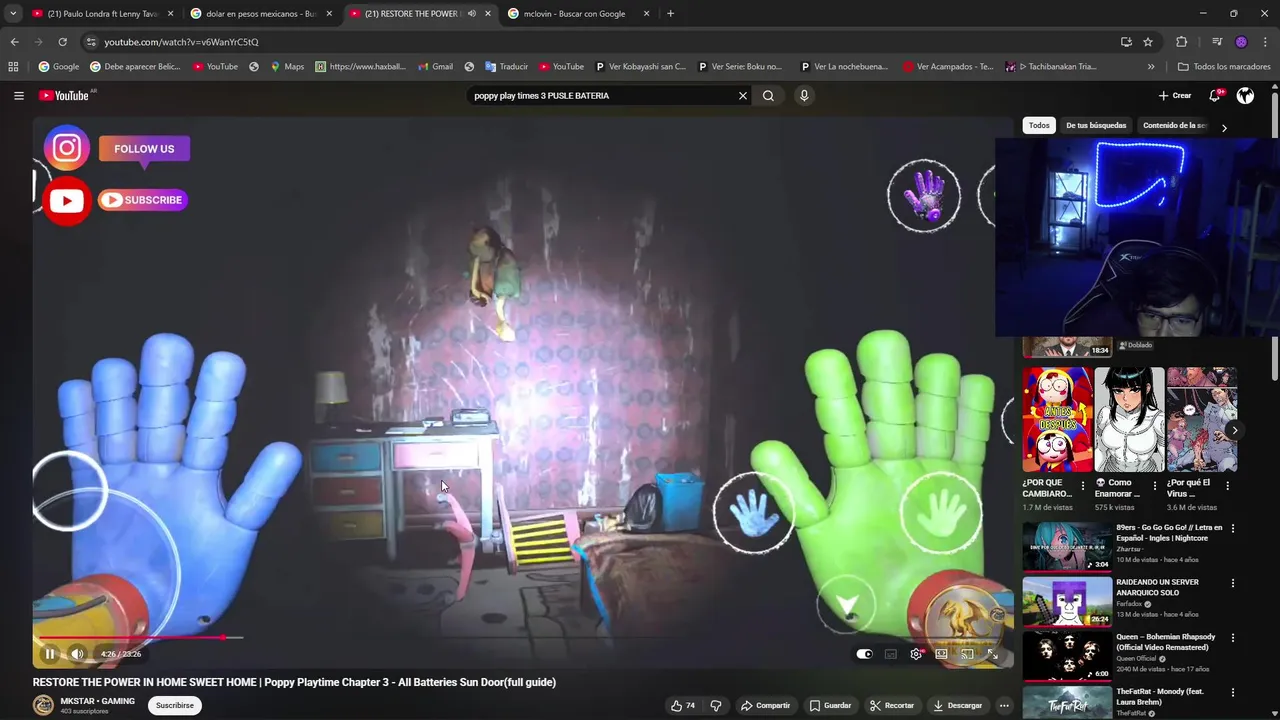Screen dimensions: 1280x720
Task: Open the Gmail bookmark
Action: pos(435,67)
